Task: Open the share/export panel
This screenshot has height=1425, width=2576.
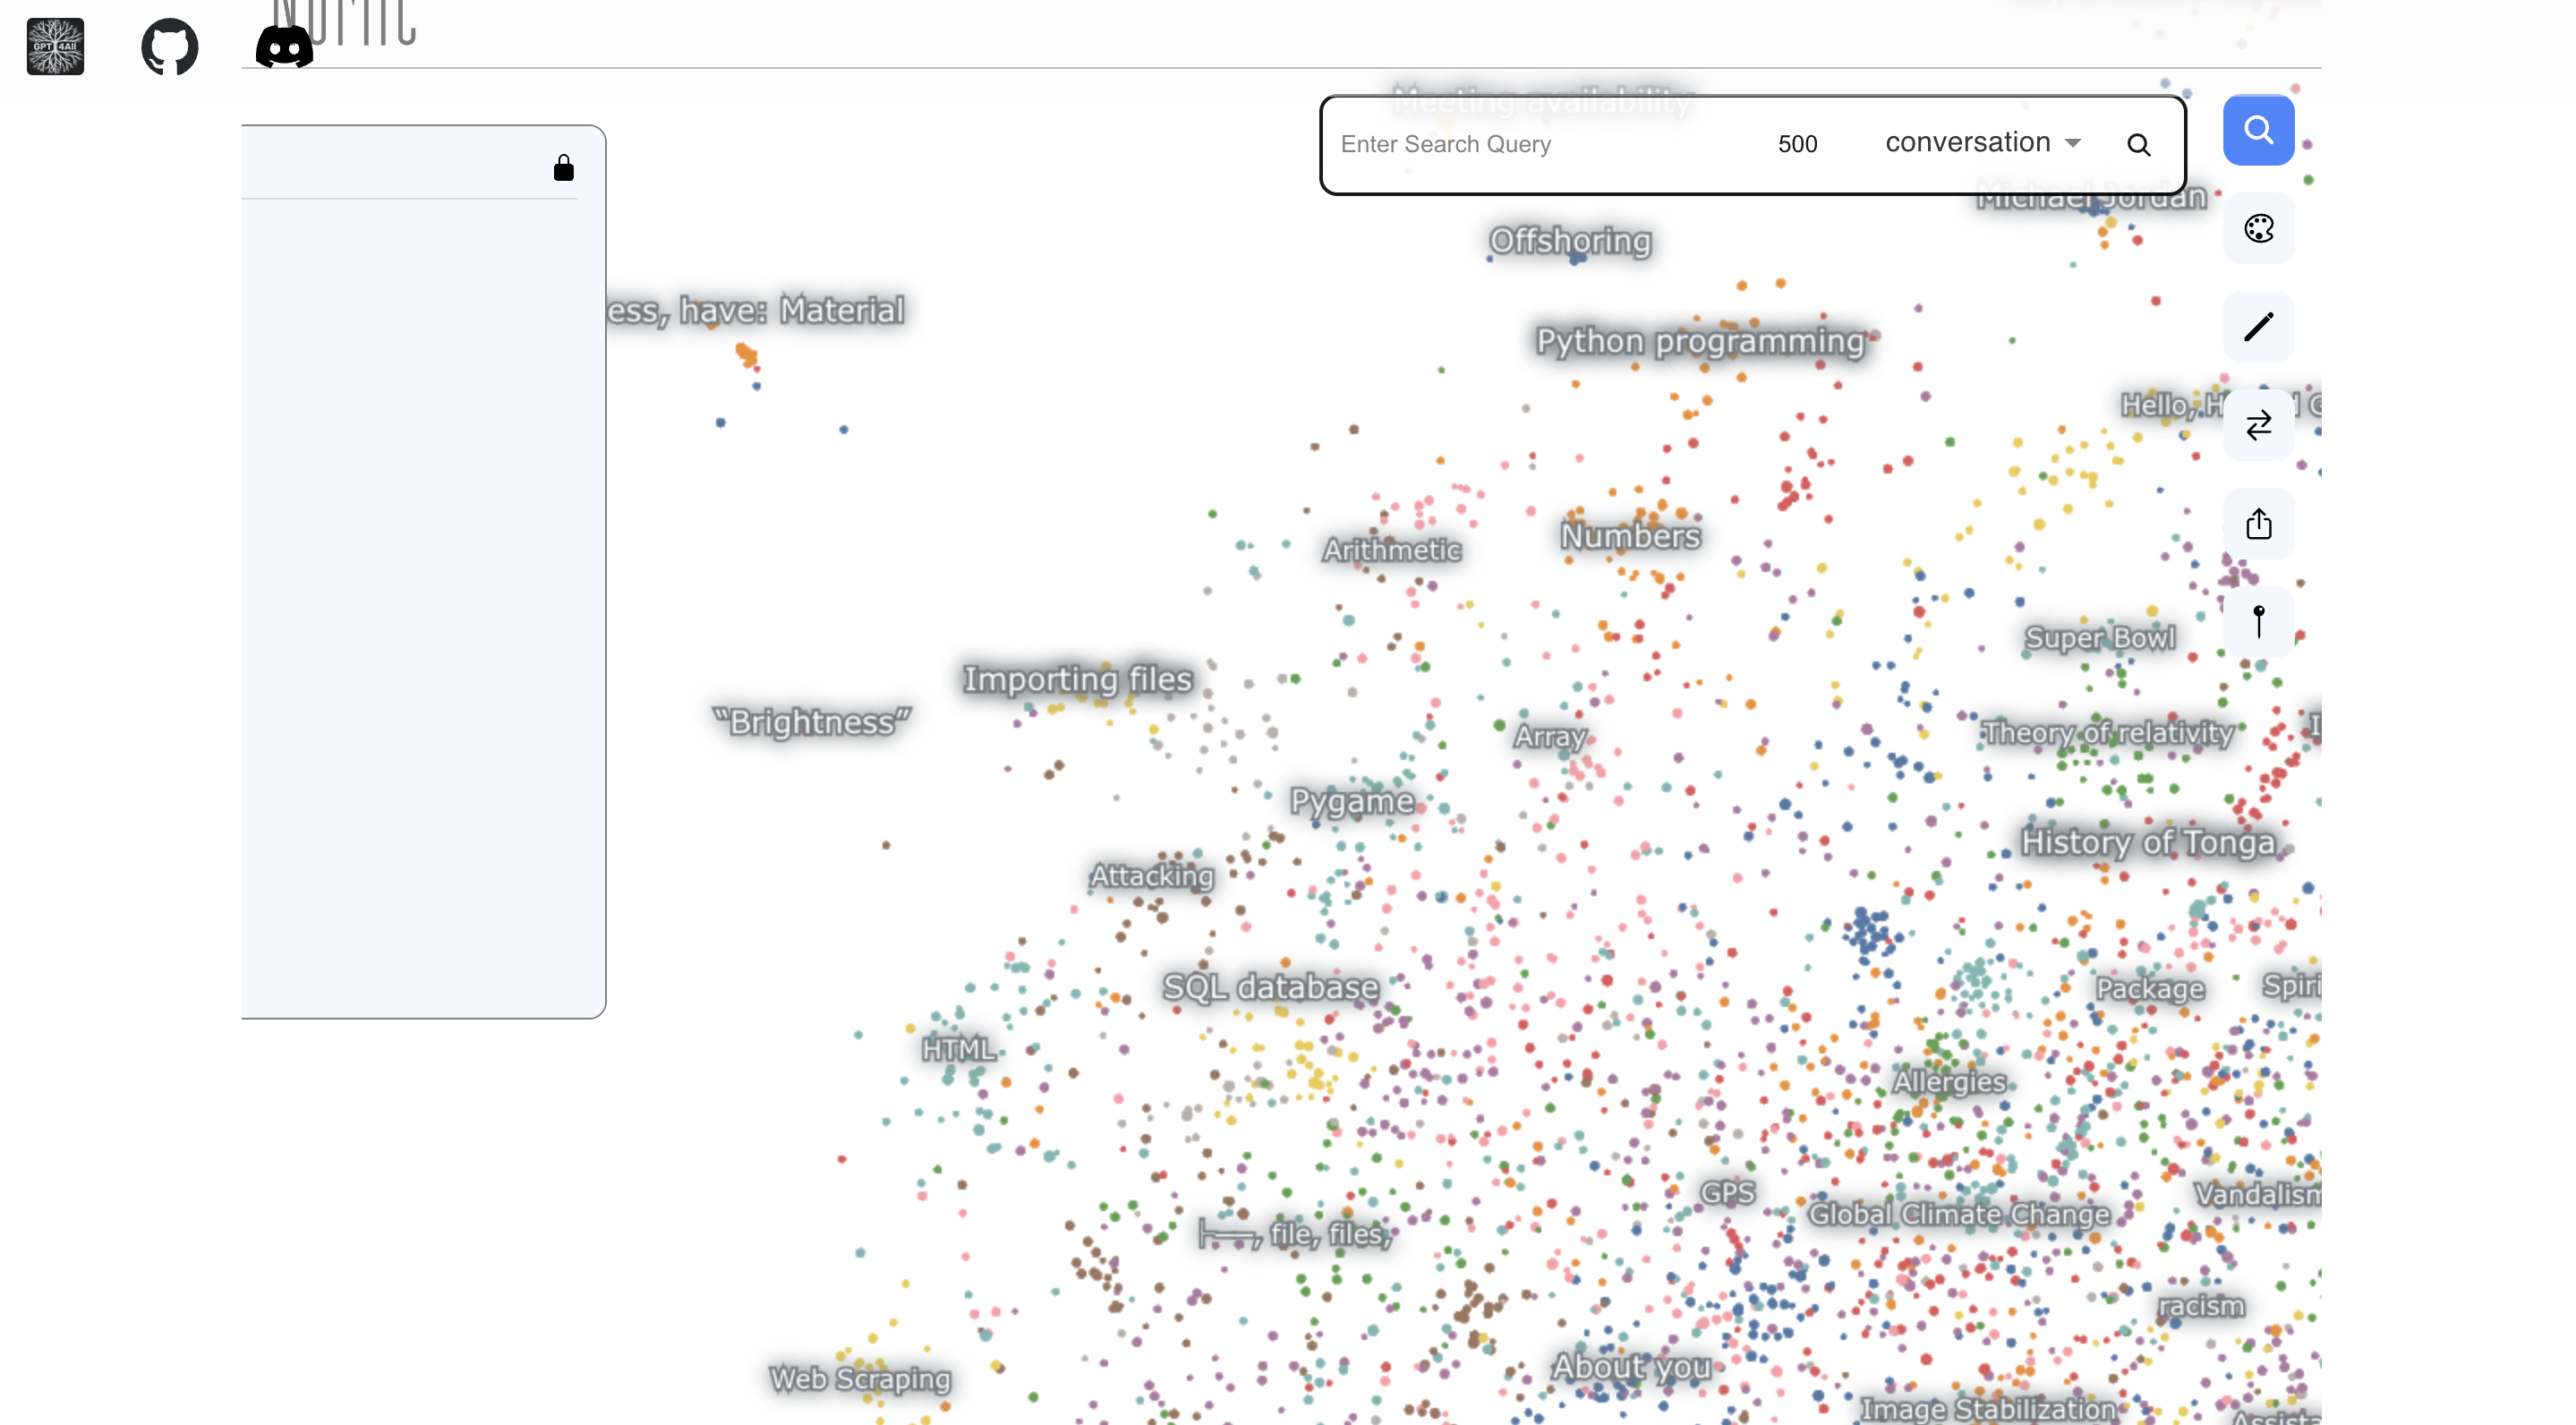Action: tap(2258, 523)
